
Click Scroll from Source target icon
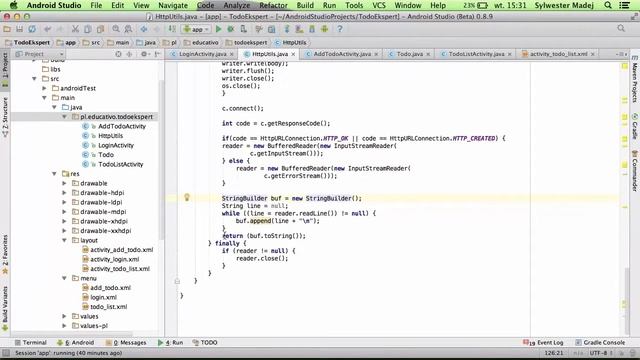coord(118,54)
